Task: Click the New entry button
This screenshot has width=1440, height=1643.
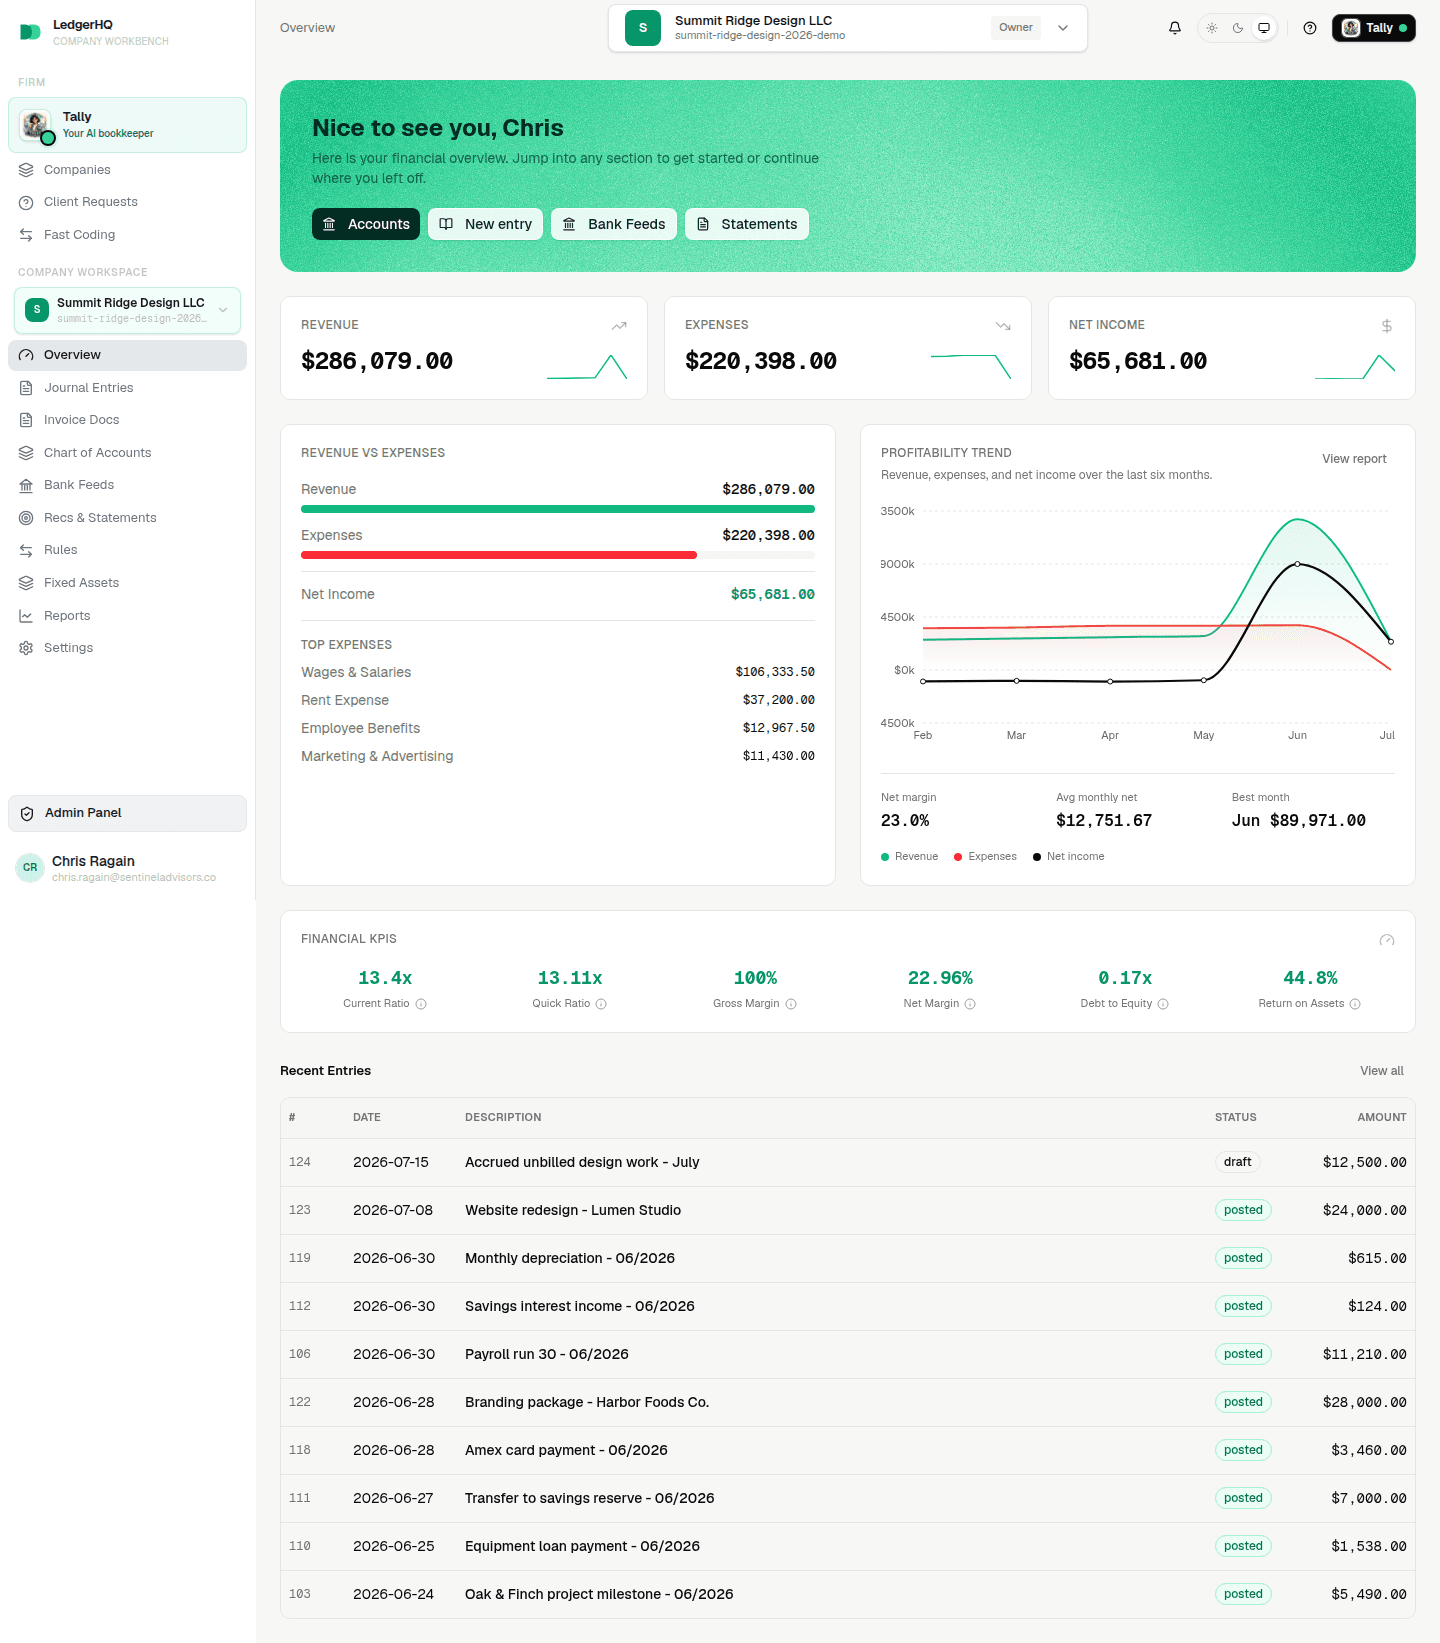Action: [x=486, y=224]
